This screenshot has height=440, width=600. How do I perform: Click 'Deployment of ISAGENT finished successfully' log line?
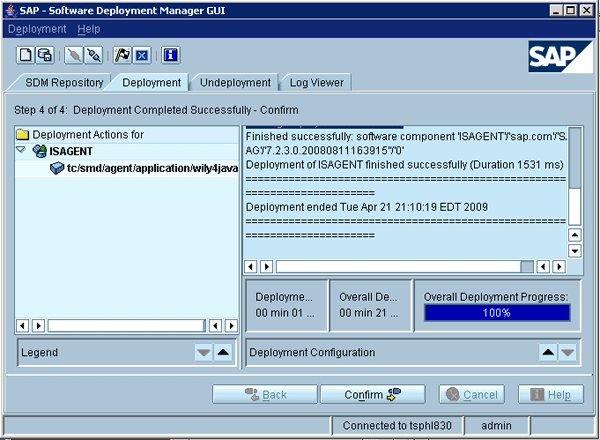pyautogui.click(x=404, y=165)
